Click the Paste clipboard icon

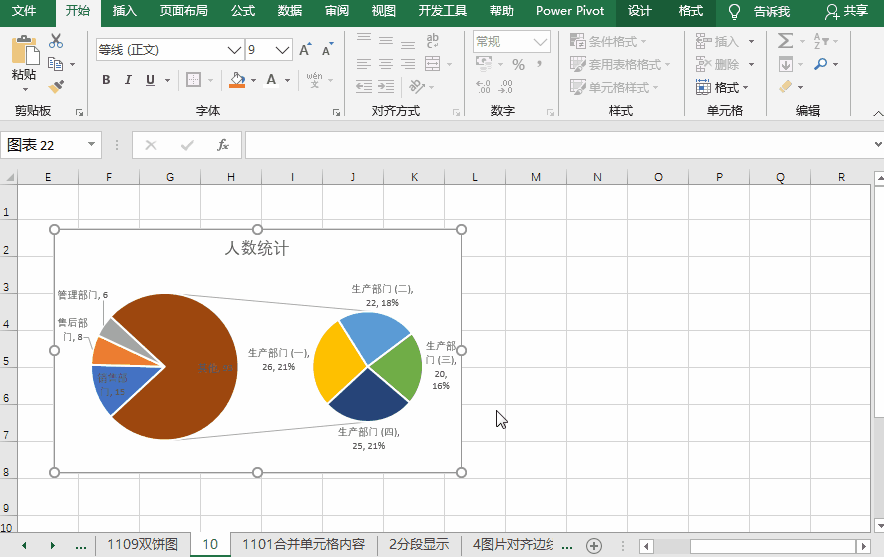click(x=25, y=60)
